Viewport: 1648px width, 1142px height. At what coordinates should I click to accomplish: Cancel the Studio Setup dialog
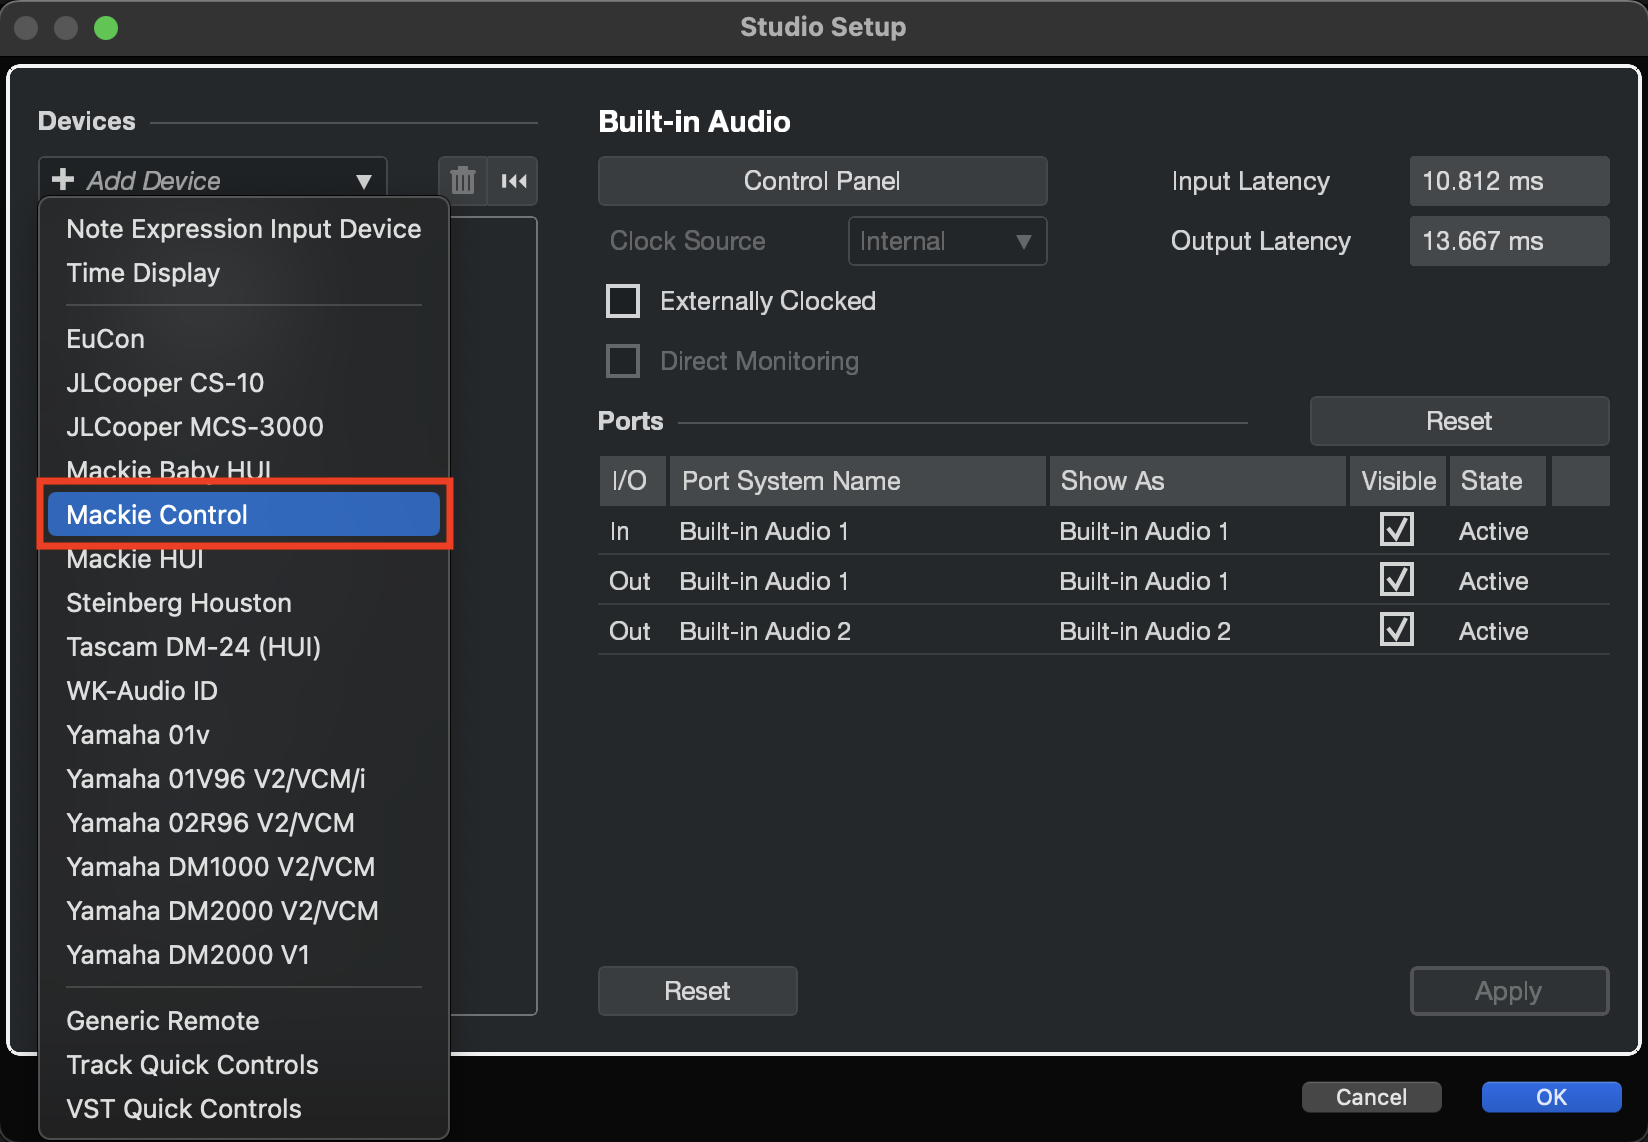[x=1371, y=1097]
